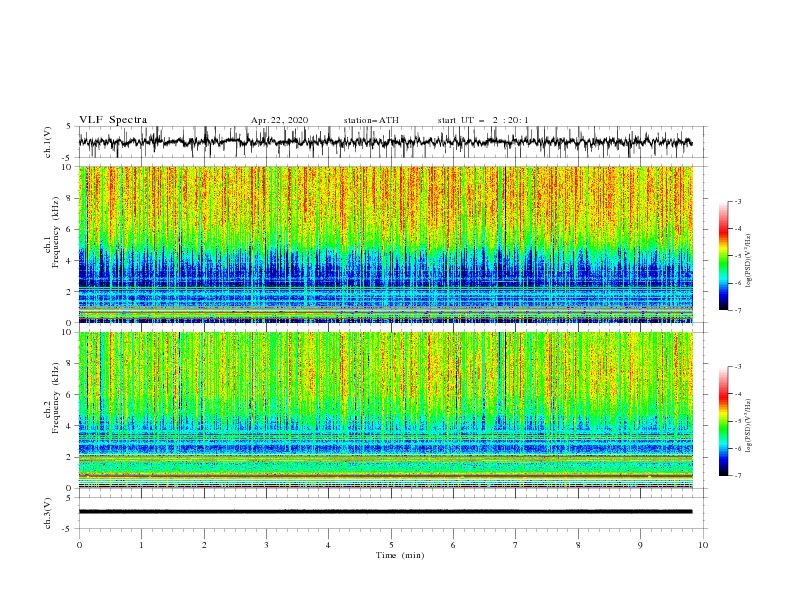Click the "station=ATH" header label
792x612 pixels.
(x=371, y=120)
